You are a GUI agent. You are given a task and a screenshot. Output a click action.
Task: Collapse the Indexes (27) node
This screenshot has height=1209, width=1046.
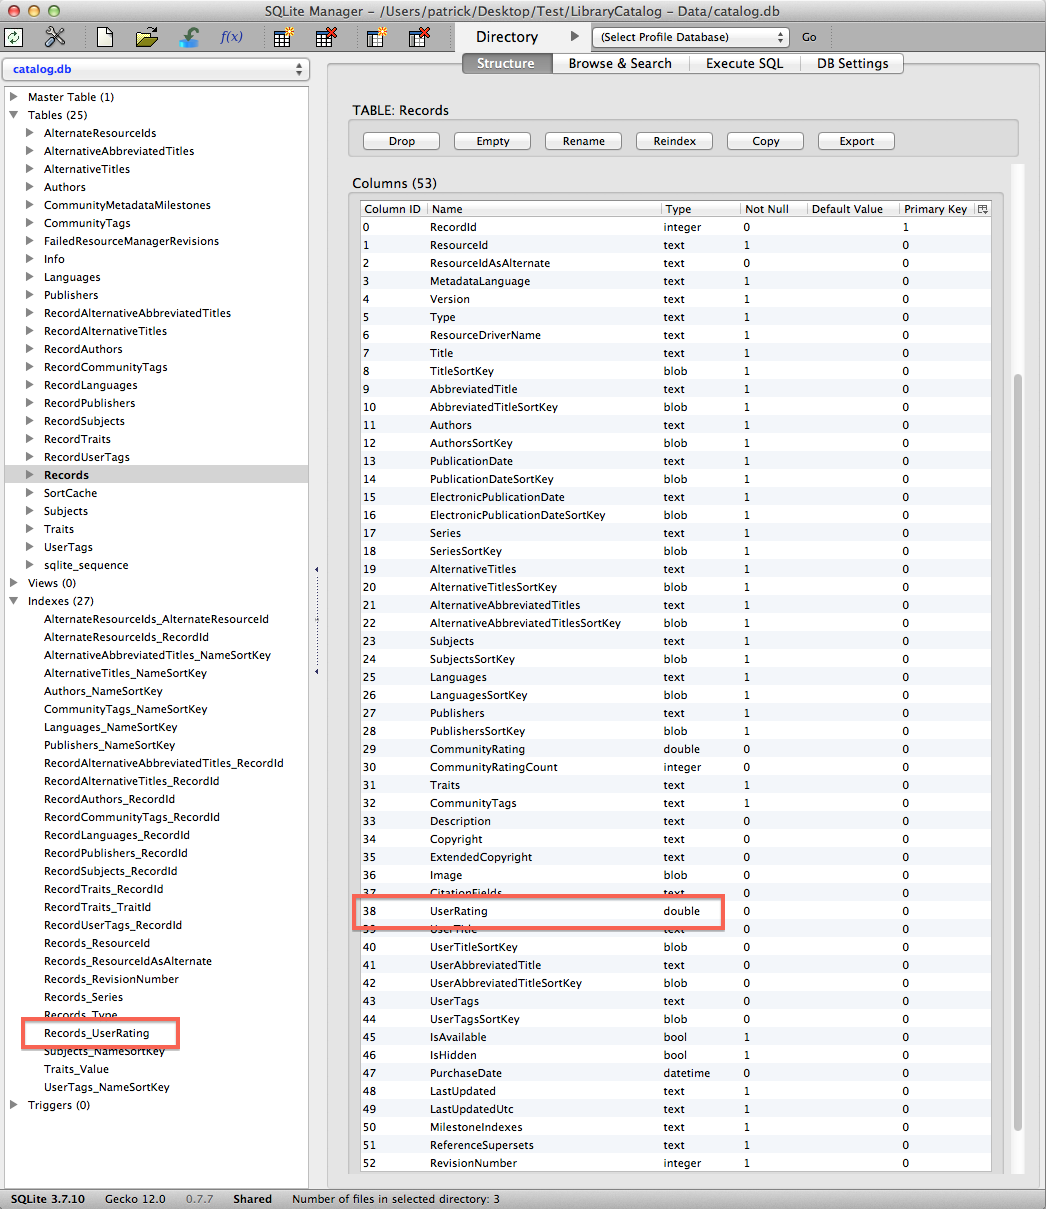[14, 601]
